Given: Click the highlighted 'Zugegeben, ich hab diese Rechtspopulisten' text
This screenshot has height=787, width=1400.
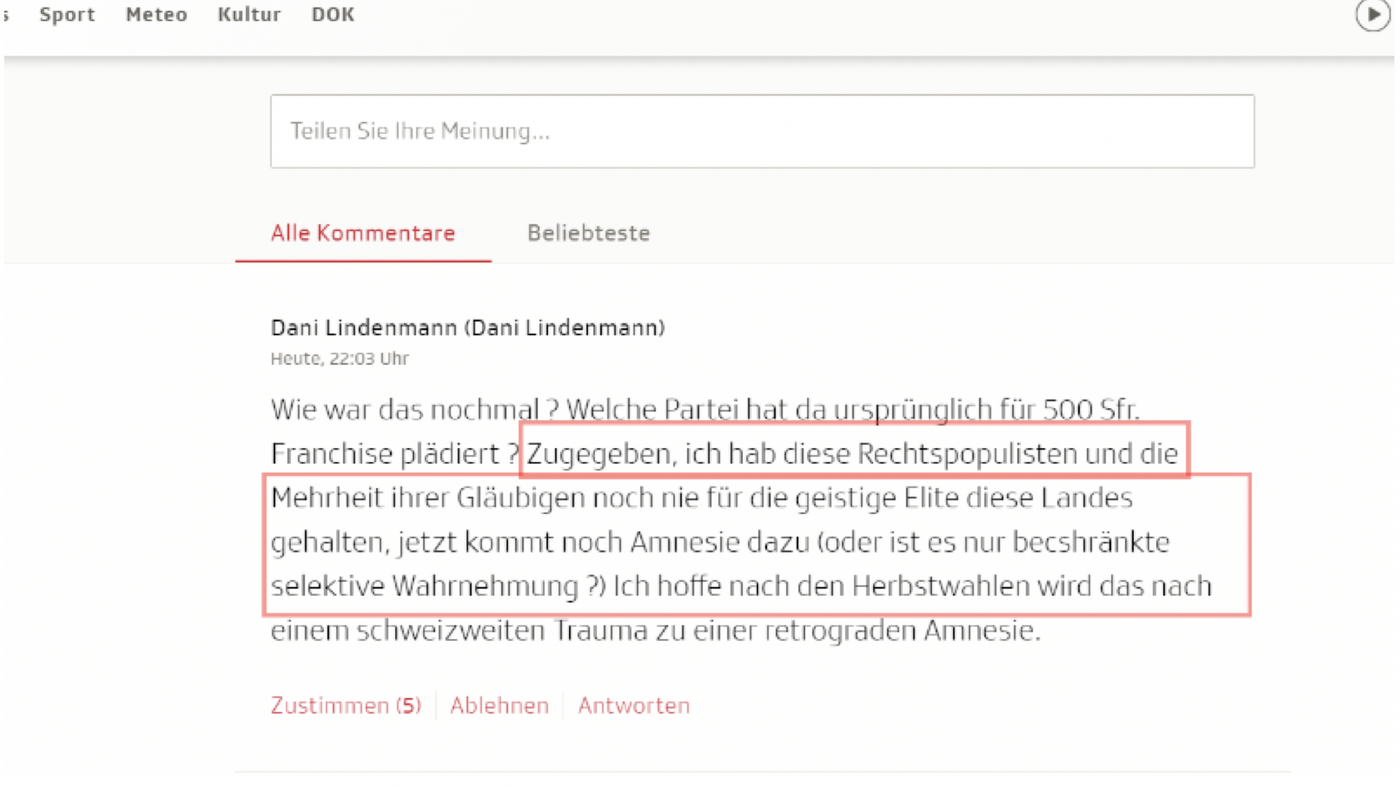Looking at the screenshot, I should coord(853,454).
